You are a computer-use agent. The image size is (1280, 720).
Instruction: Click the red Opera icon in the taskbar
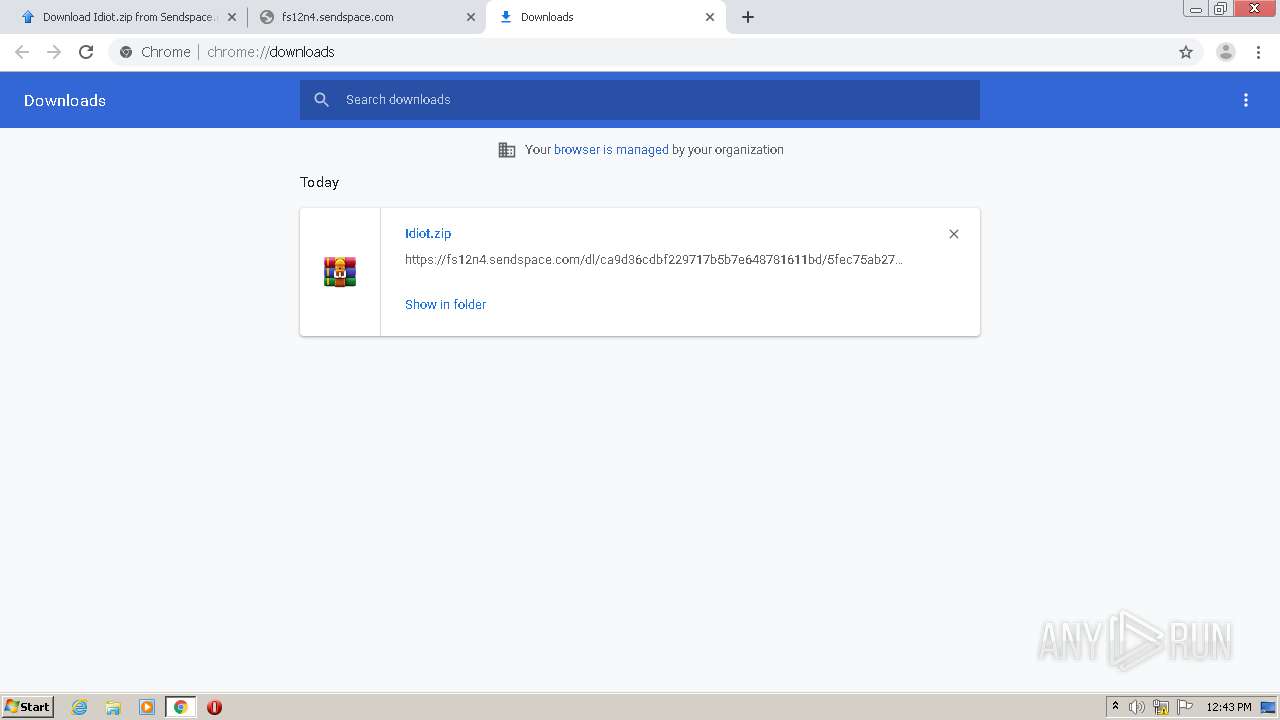[214, 707]
